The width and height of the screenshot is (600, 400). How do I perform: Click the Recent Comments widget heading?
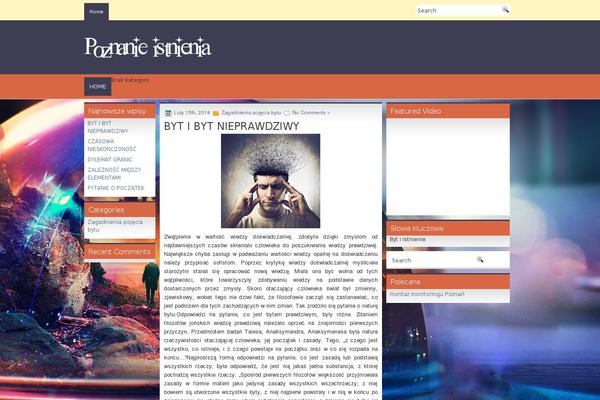point(119,251)
